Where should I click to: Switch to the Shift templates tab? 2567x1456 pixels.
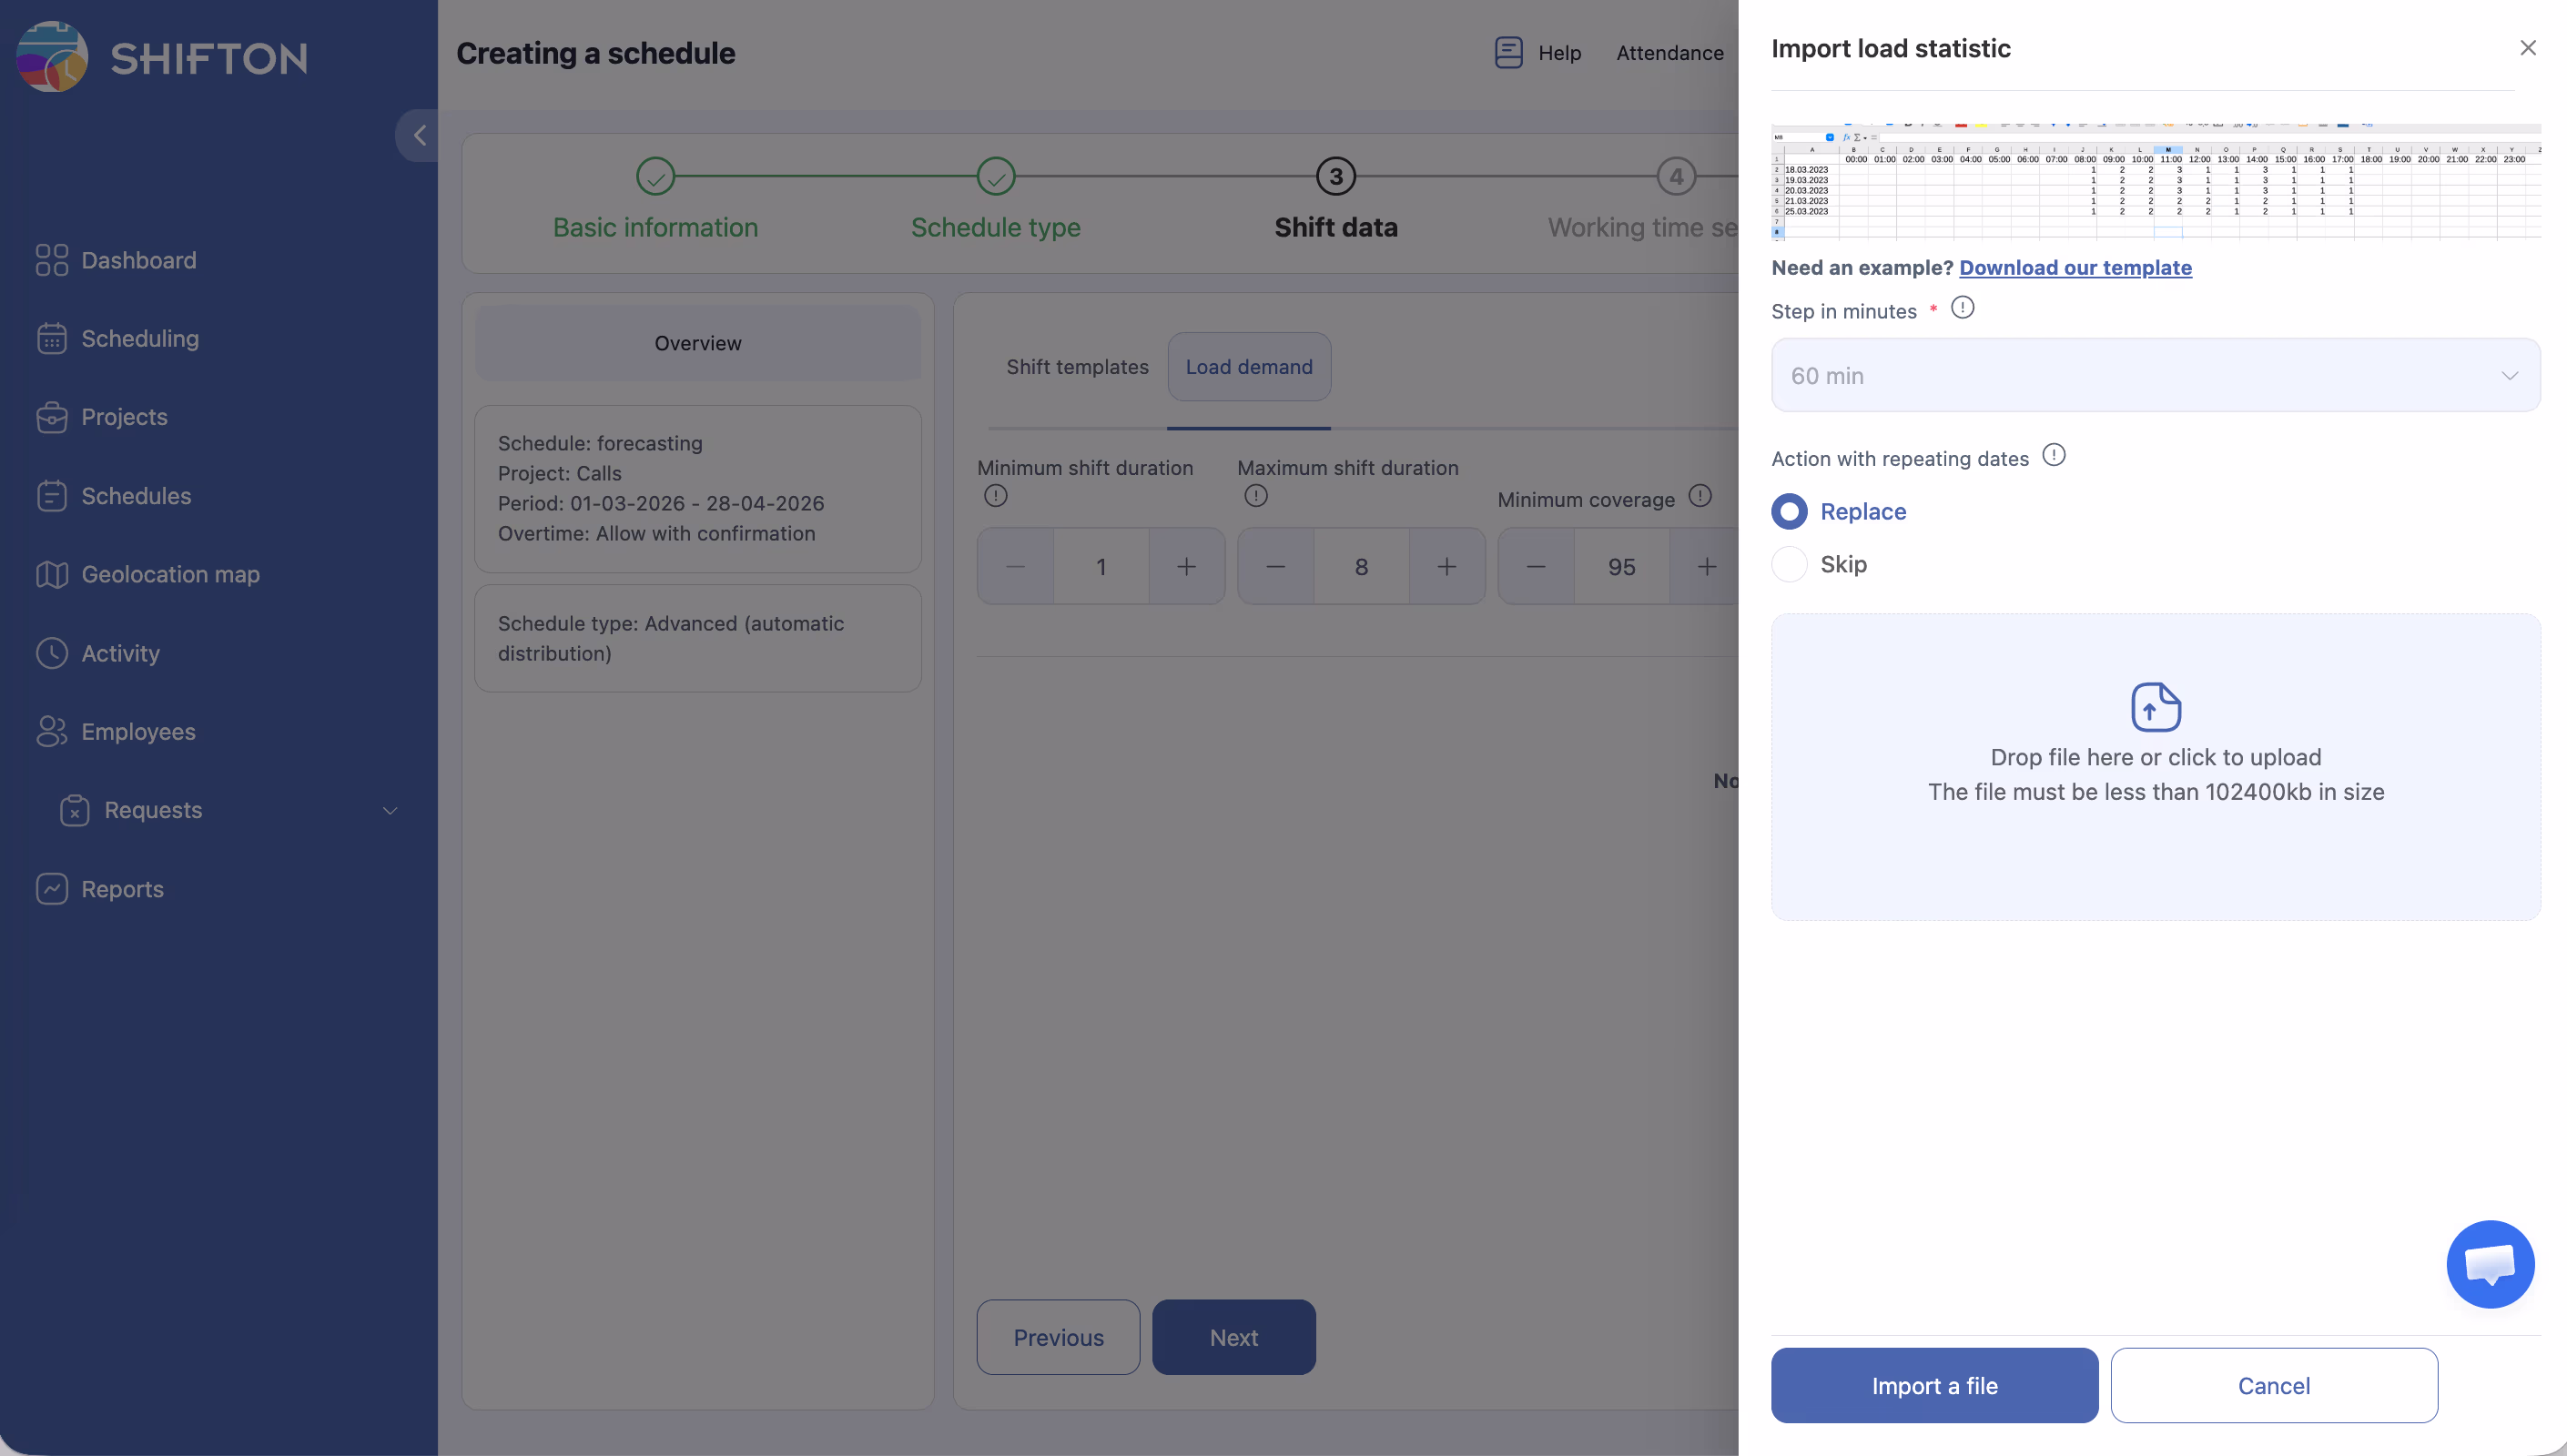point(1077,367)
